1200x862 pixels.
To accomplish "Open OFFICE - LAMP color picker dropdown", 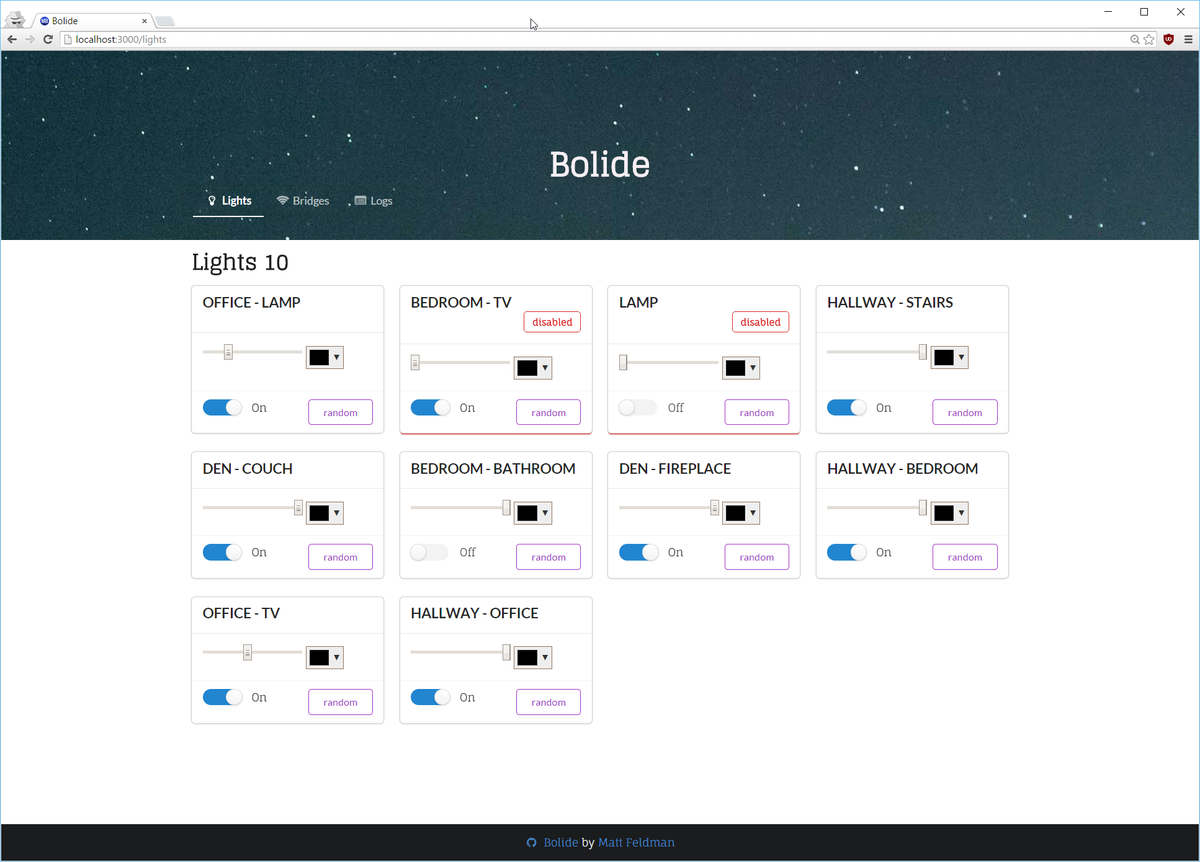I will point(325,357).
